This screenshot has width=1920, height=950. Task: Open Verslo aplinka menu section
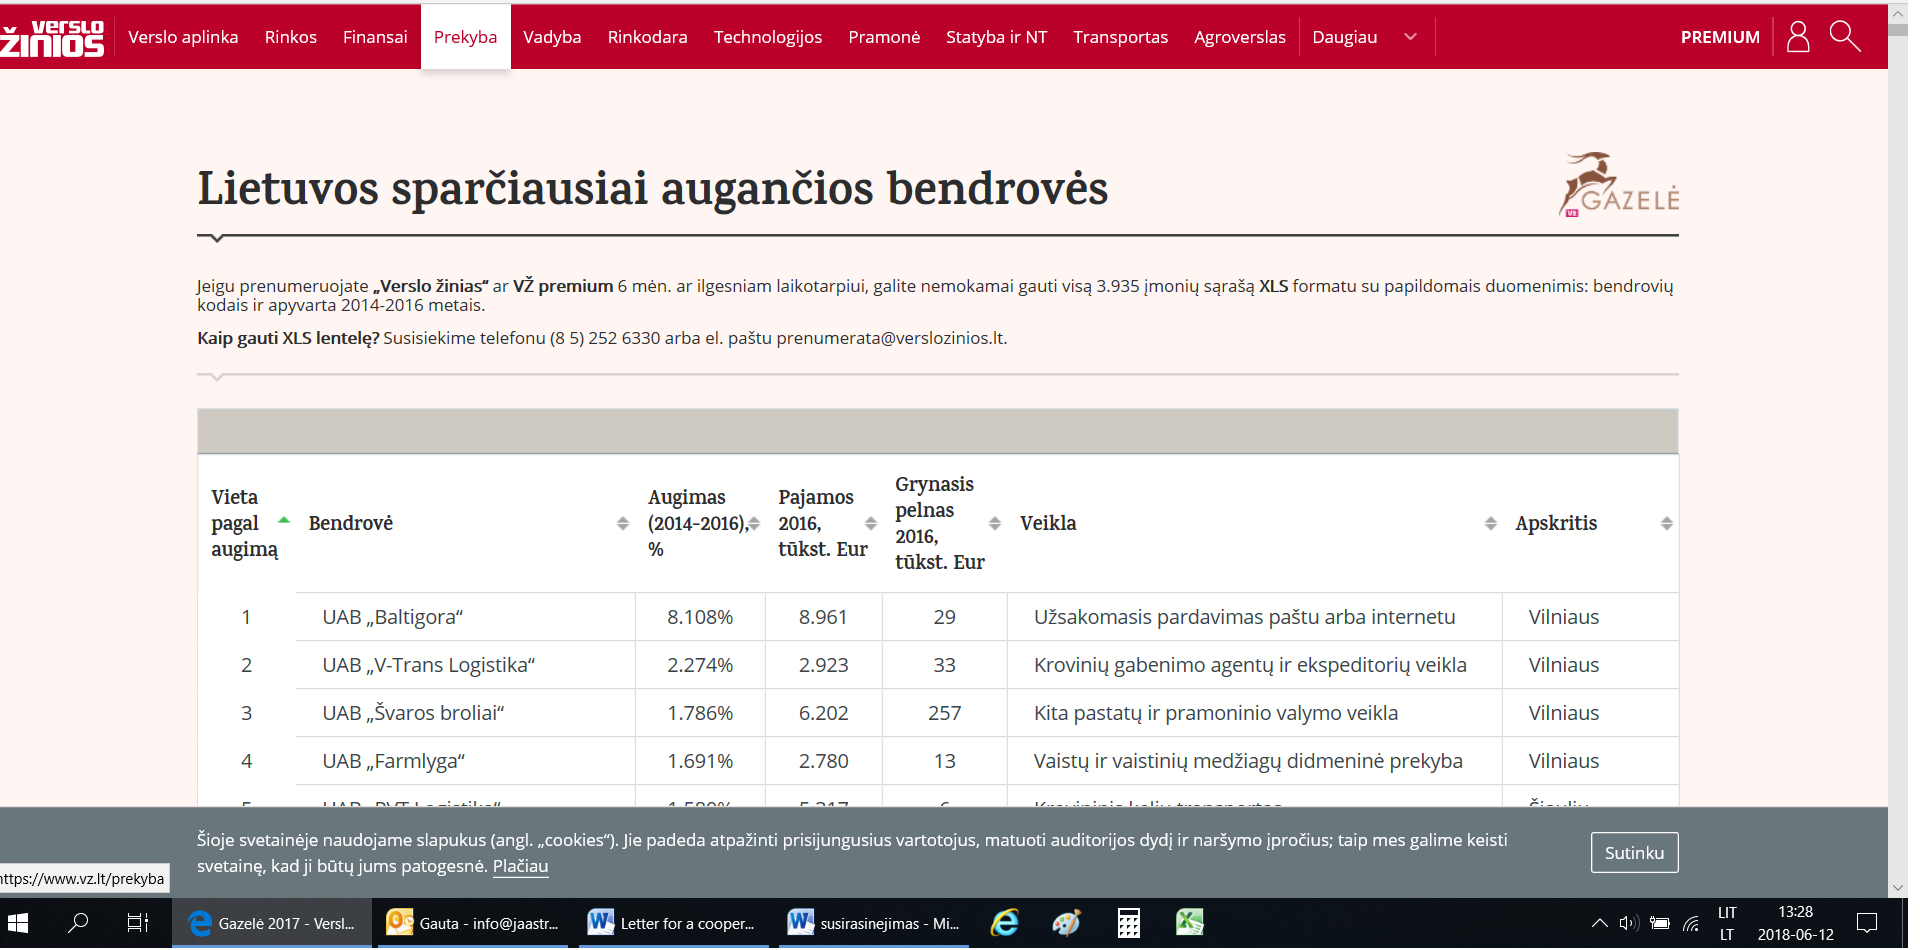(x=183, y=37)
